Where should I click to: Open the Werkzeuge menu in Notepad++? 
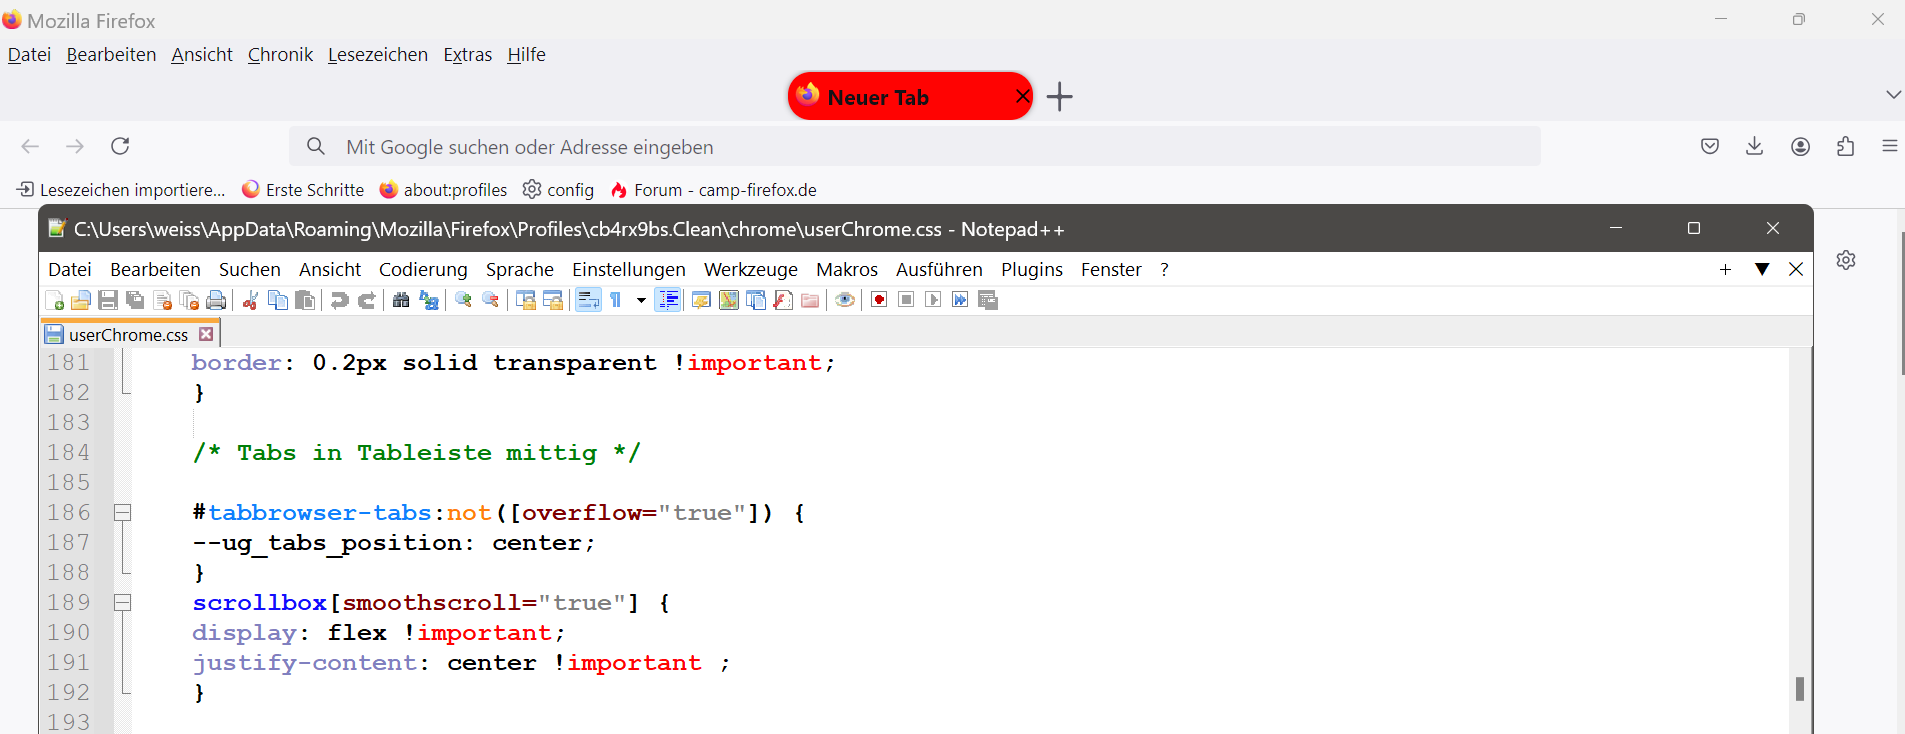(x=751, y=269)
